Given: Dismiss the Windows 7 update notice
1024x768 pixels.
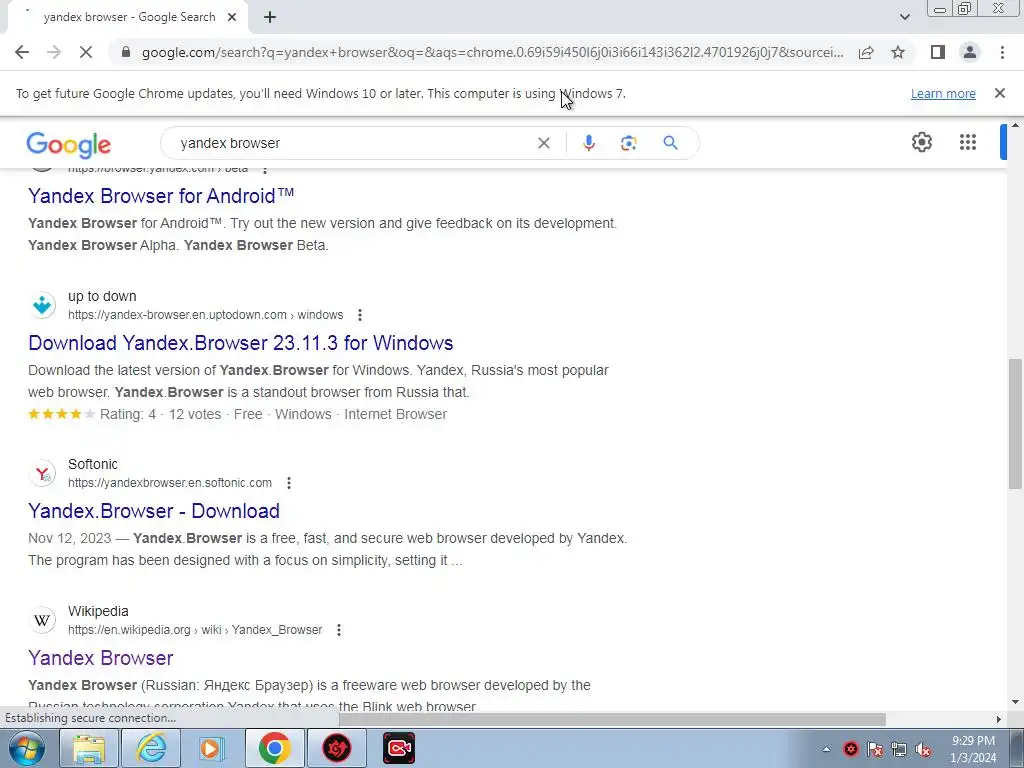Looking at the screenshot, I should 1000,93.
